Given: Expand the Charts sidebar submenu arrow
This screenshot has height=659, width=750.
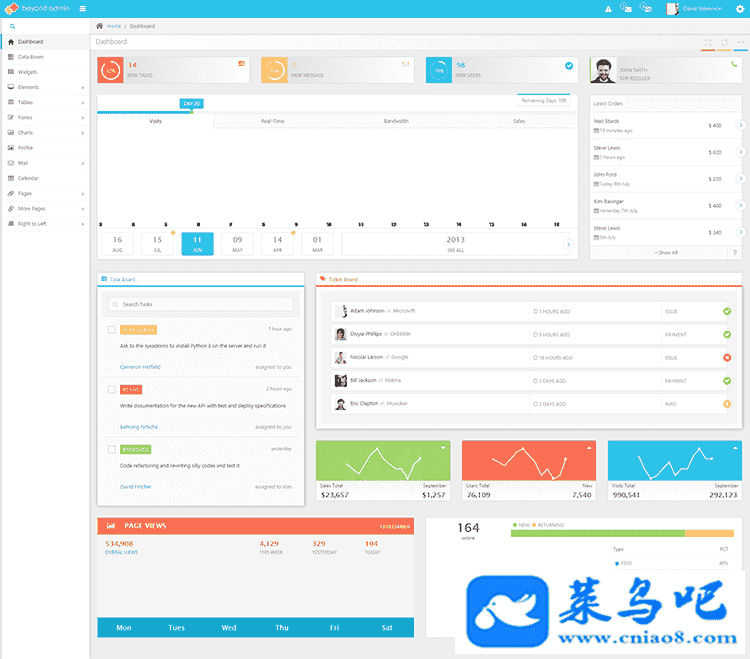Looking at the screenshot, I should tap(83, 133).
